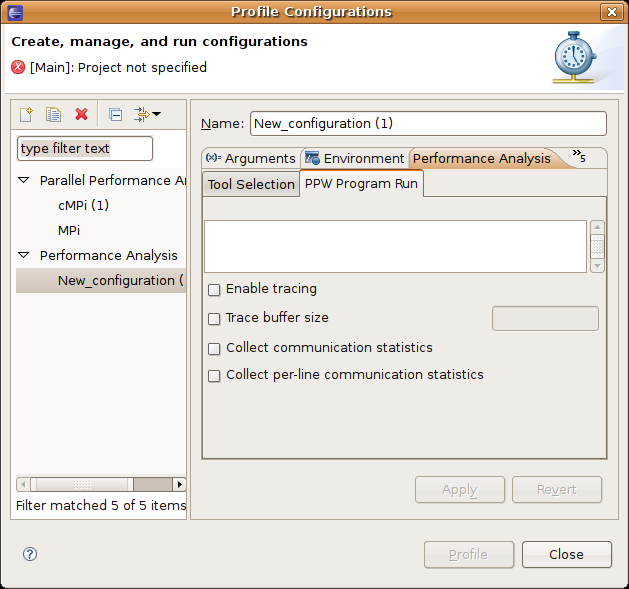Check Collect per-line communication statistics
Image resolution: width=629 pixels, height=589 pixels.
point(214,376)
